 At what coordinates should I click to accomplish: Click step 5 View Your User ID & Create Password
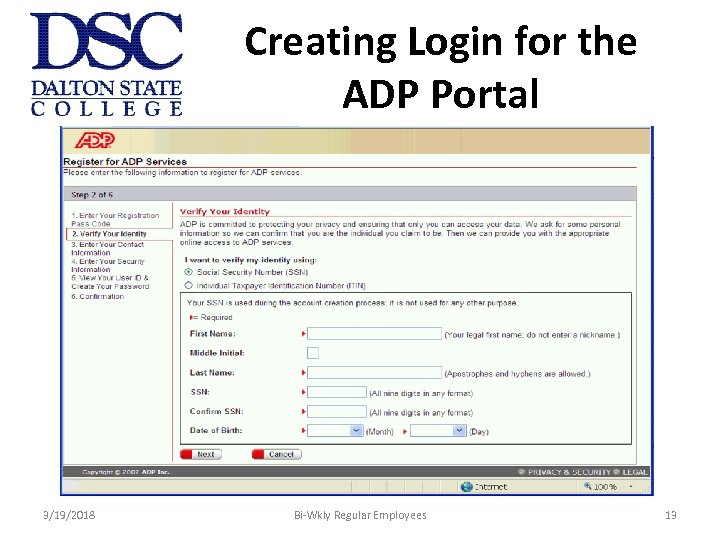pyautogui.click(x=110, y=282)
